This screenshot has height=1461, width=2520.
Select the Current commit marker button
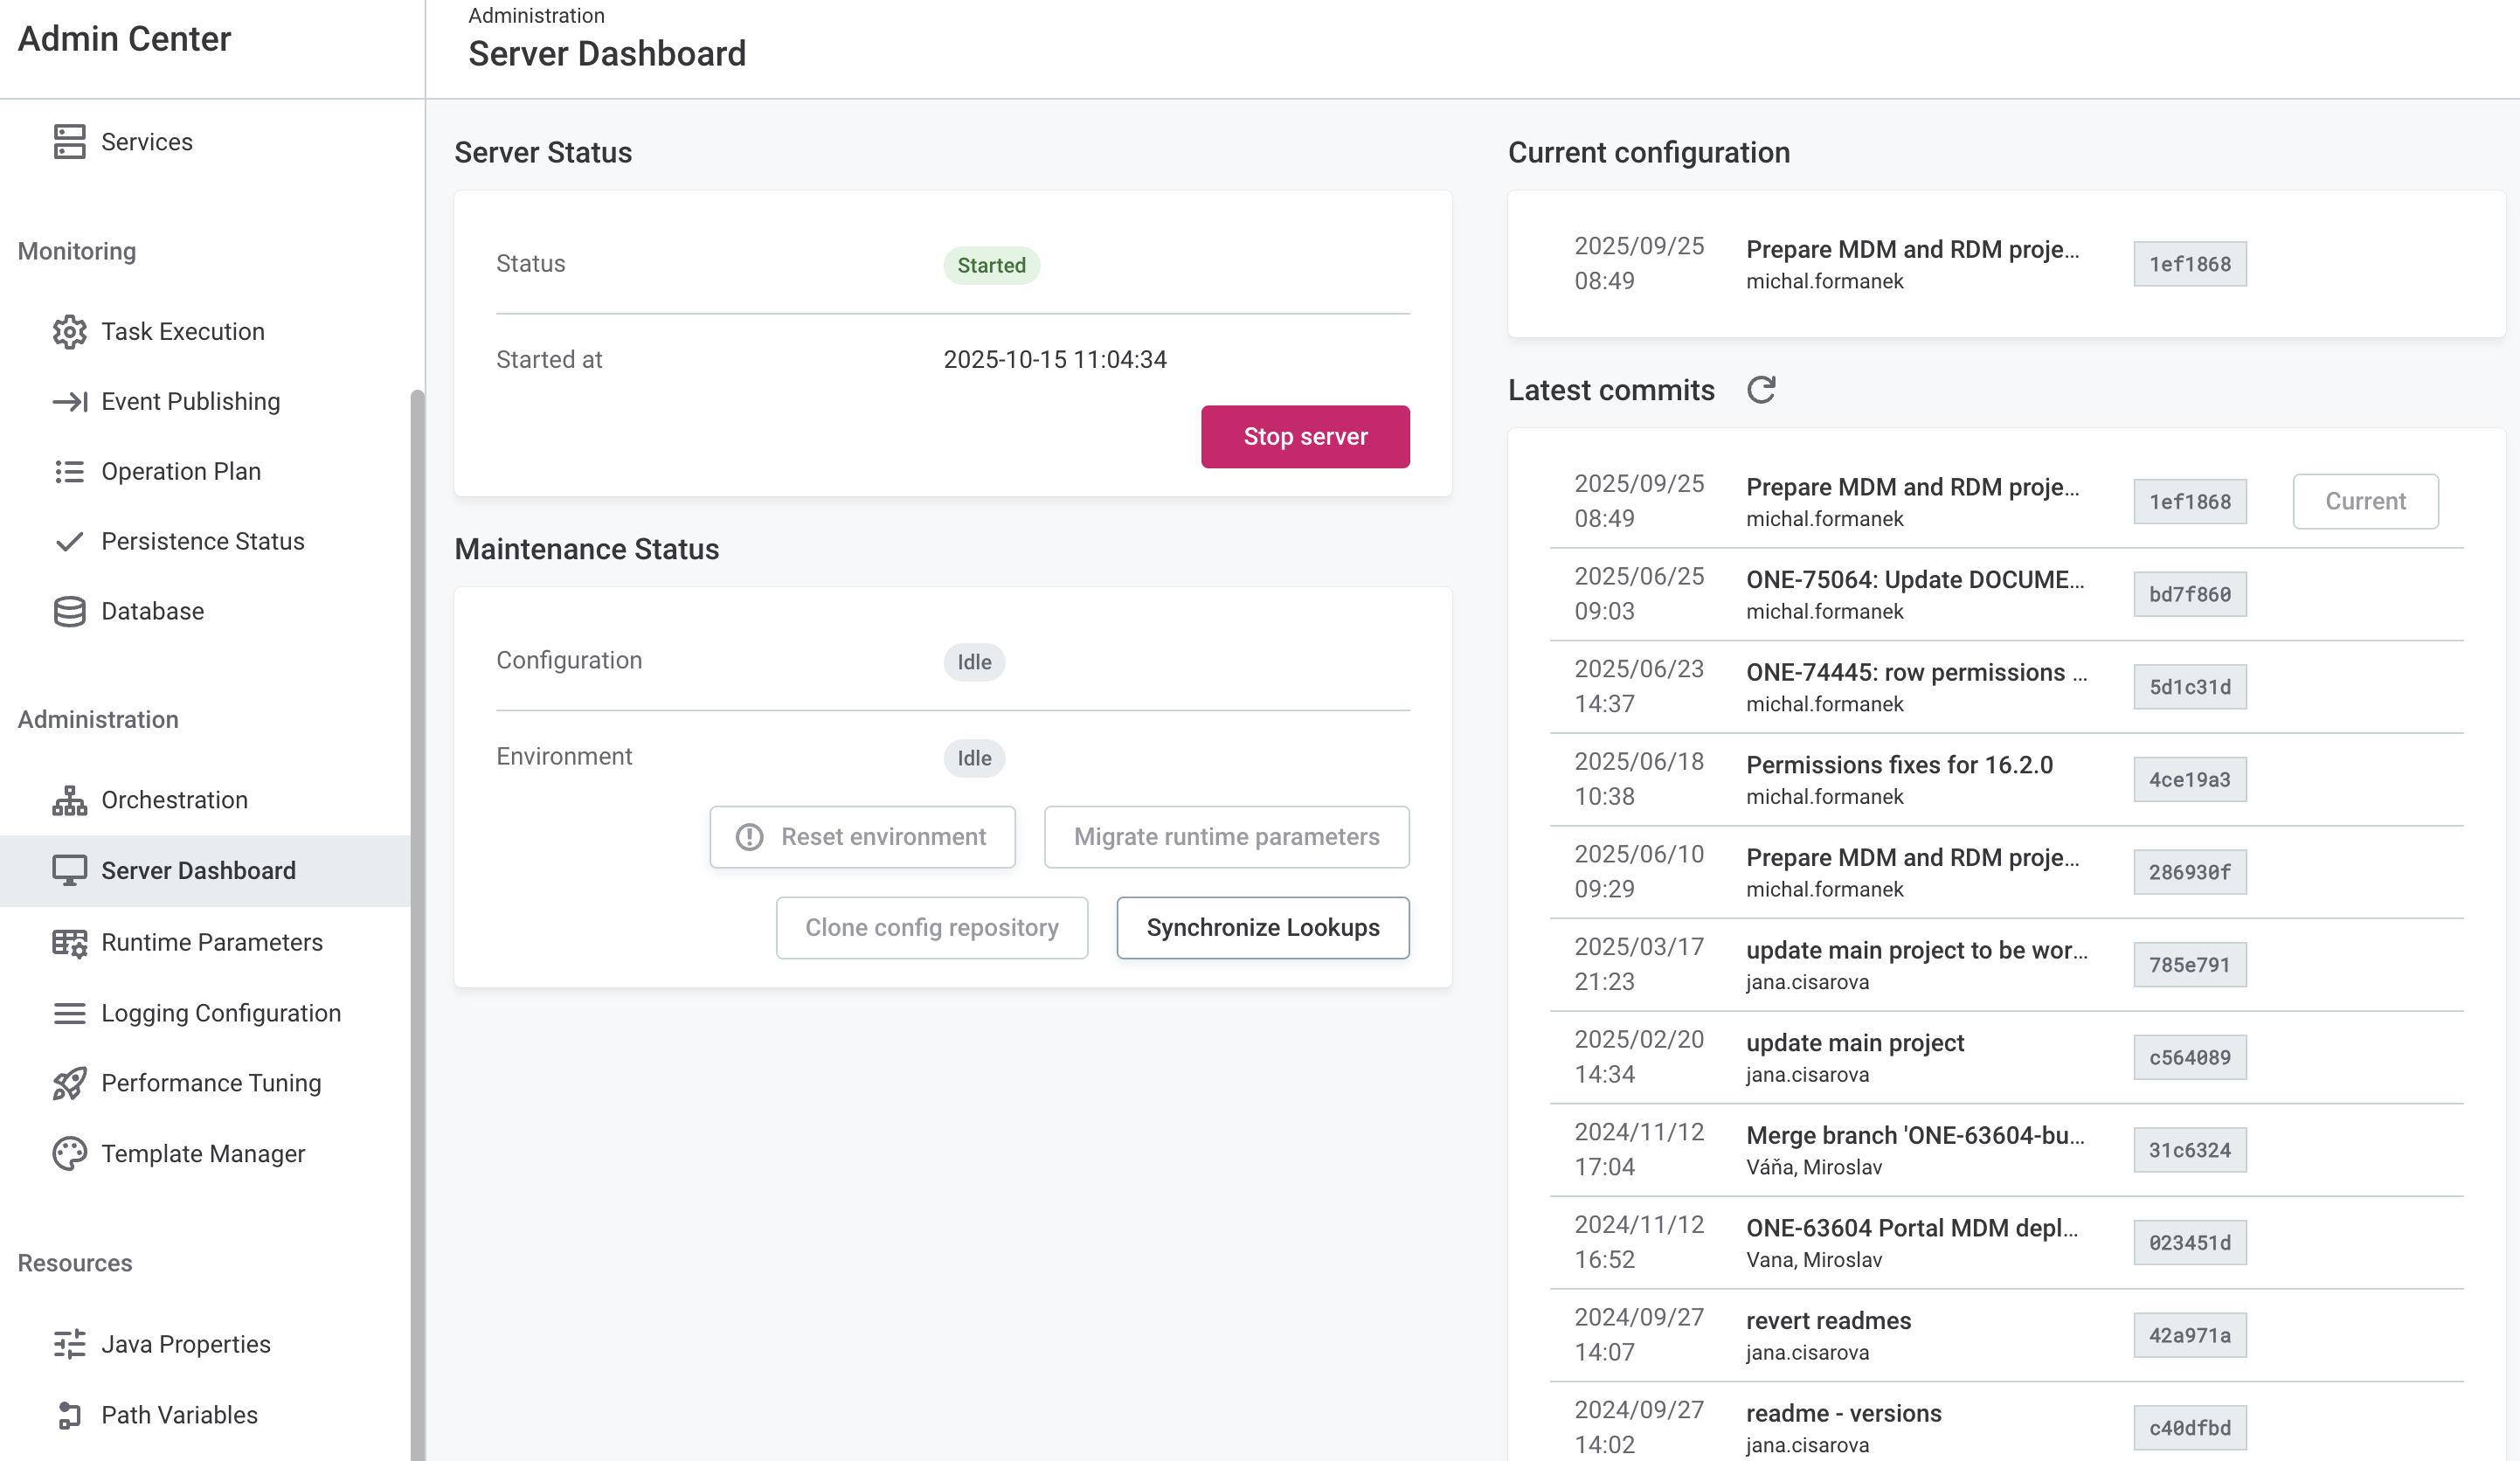2365,501
